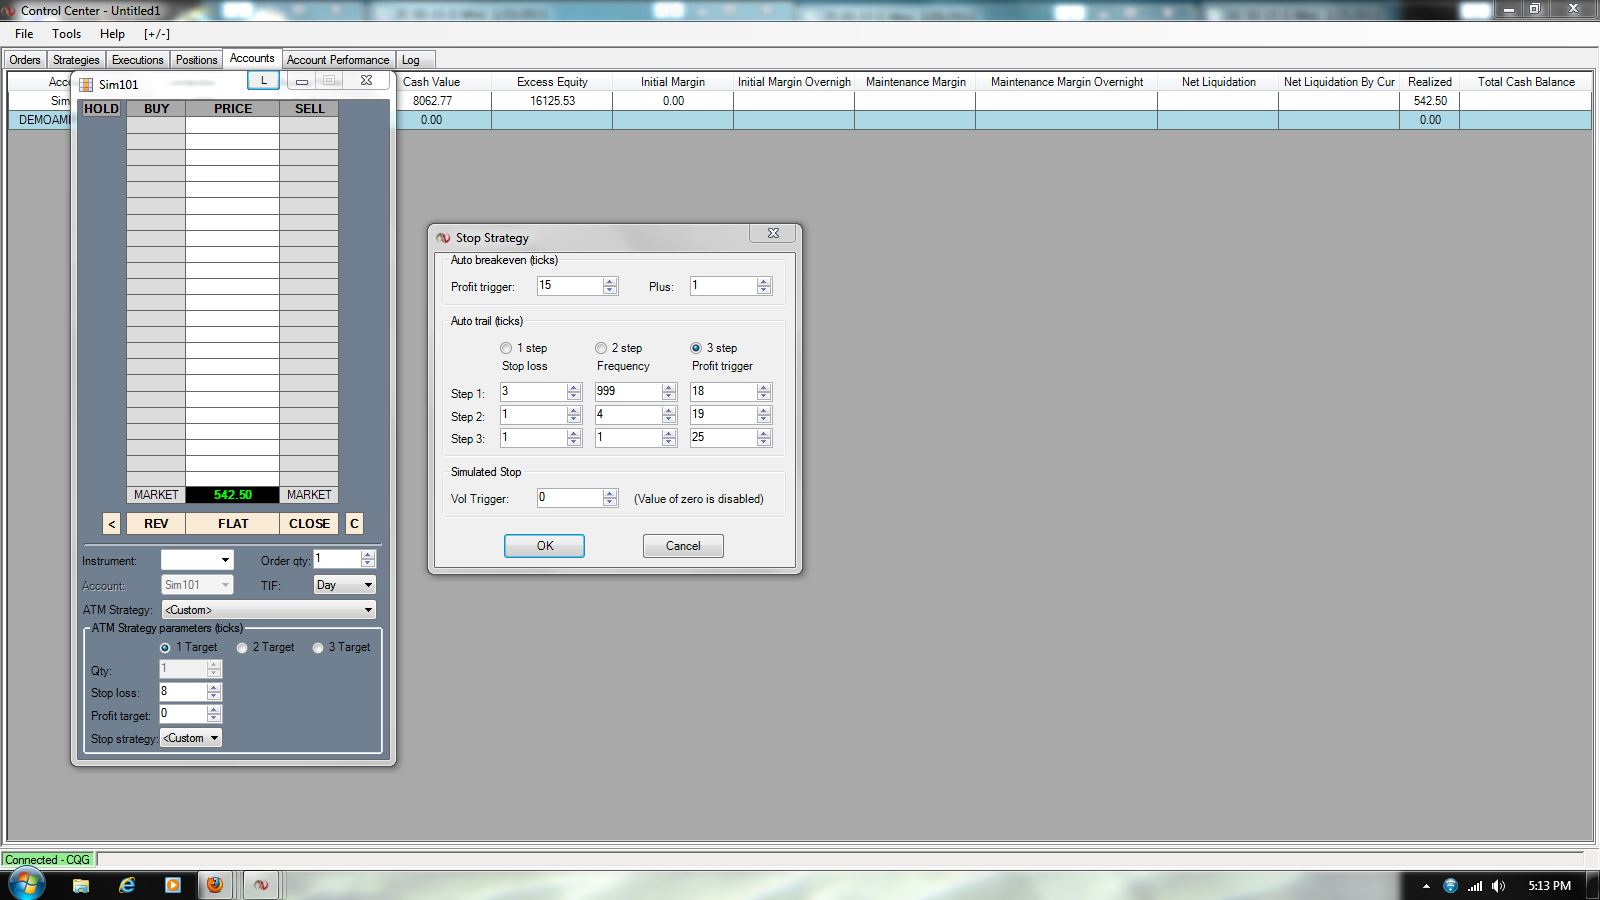
Task: Choose the 2 Target ATM option
Action: (x=242, y=648)
